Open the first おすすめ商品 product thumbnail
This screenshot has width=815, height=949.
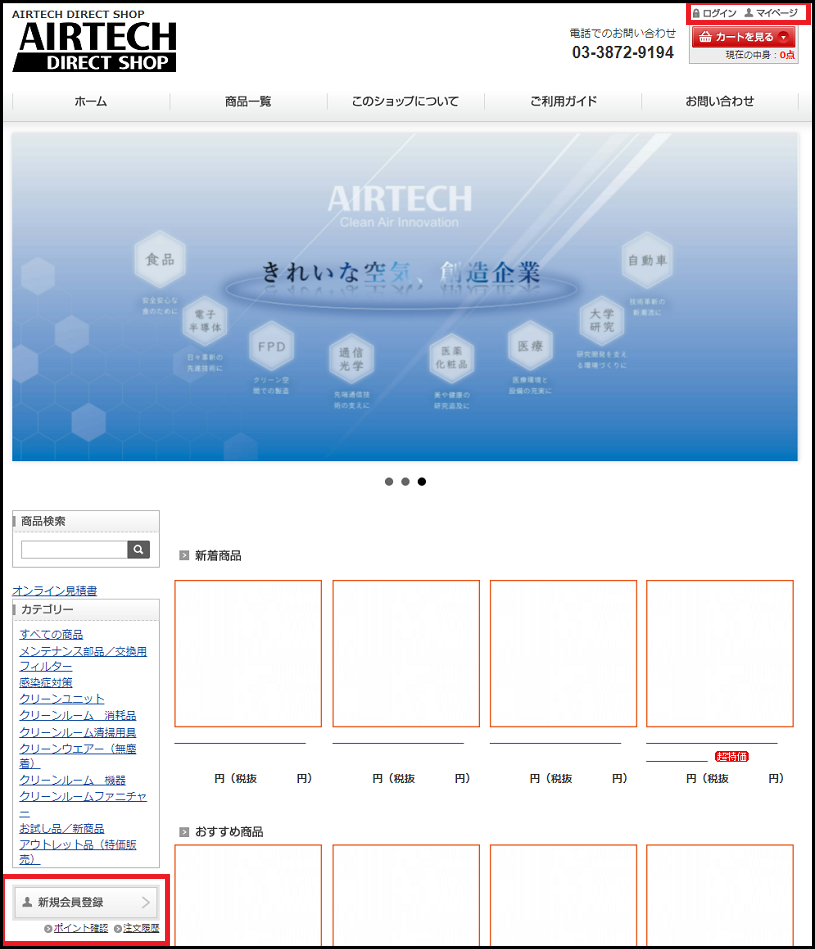point(248,895)
